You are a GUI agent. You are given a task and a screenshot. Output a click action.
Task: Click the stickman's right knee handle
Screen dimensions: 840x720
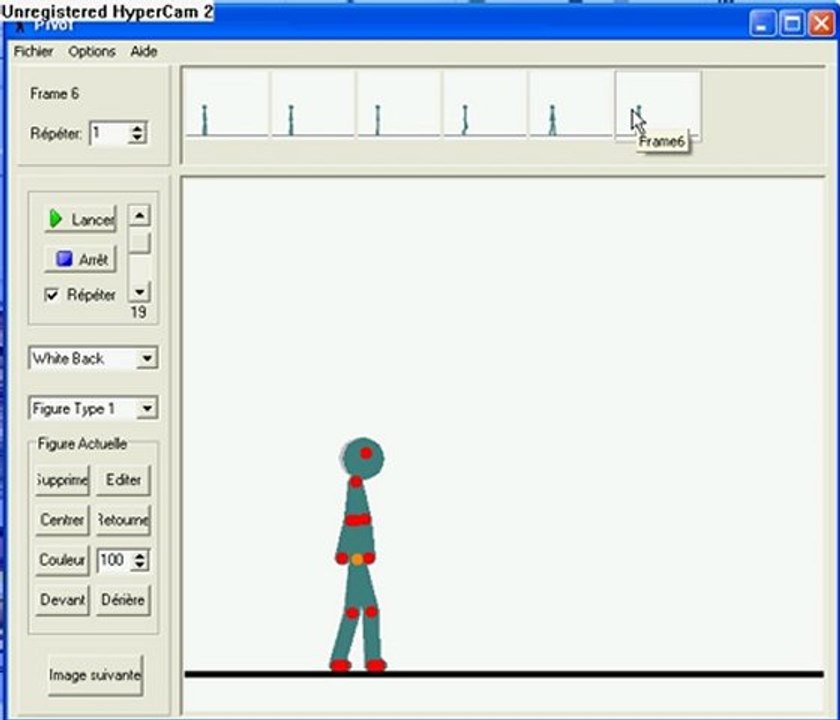point(371,611)
